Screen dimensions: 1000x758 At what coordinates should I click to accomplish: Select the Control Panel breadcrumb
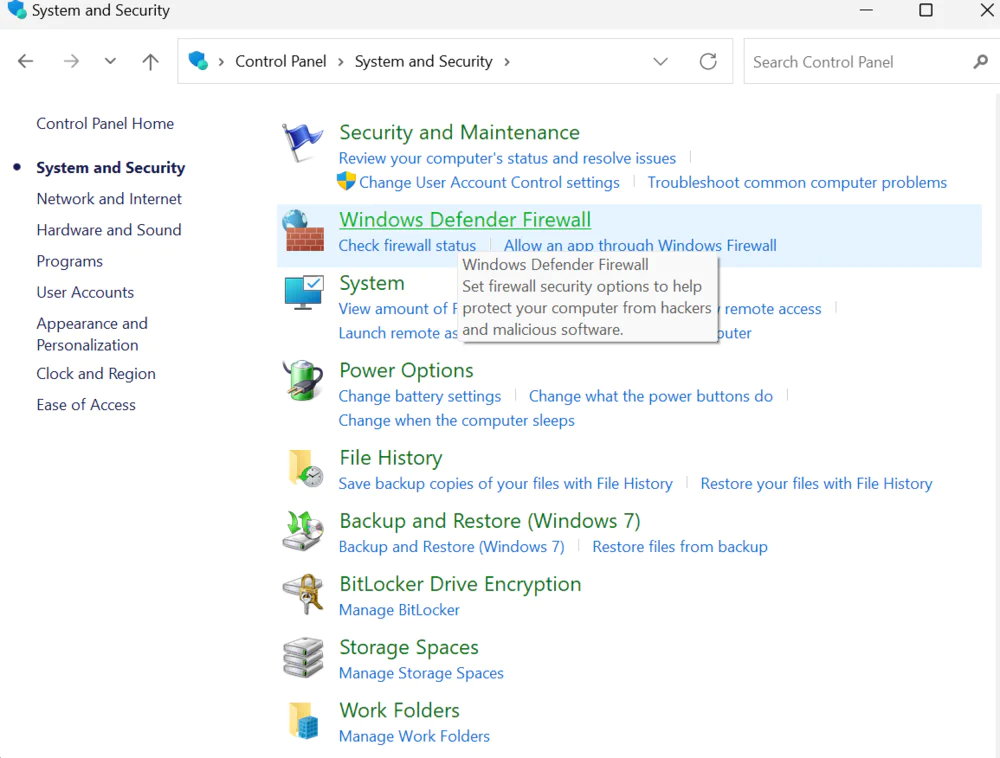click(x=281, y=61)
